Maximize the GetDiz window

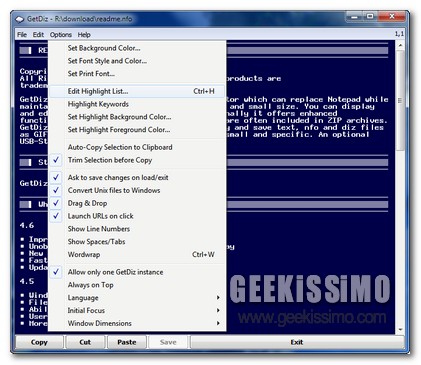(370, 16)
